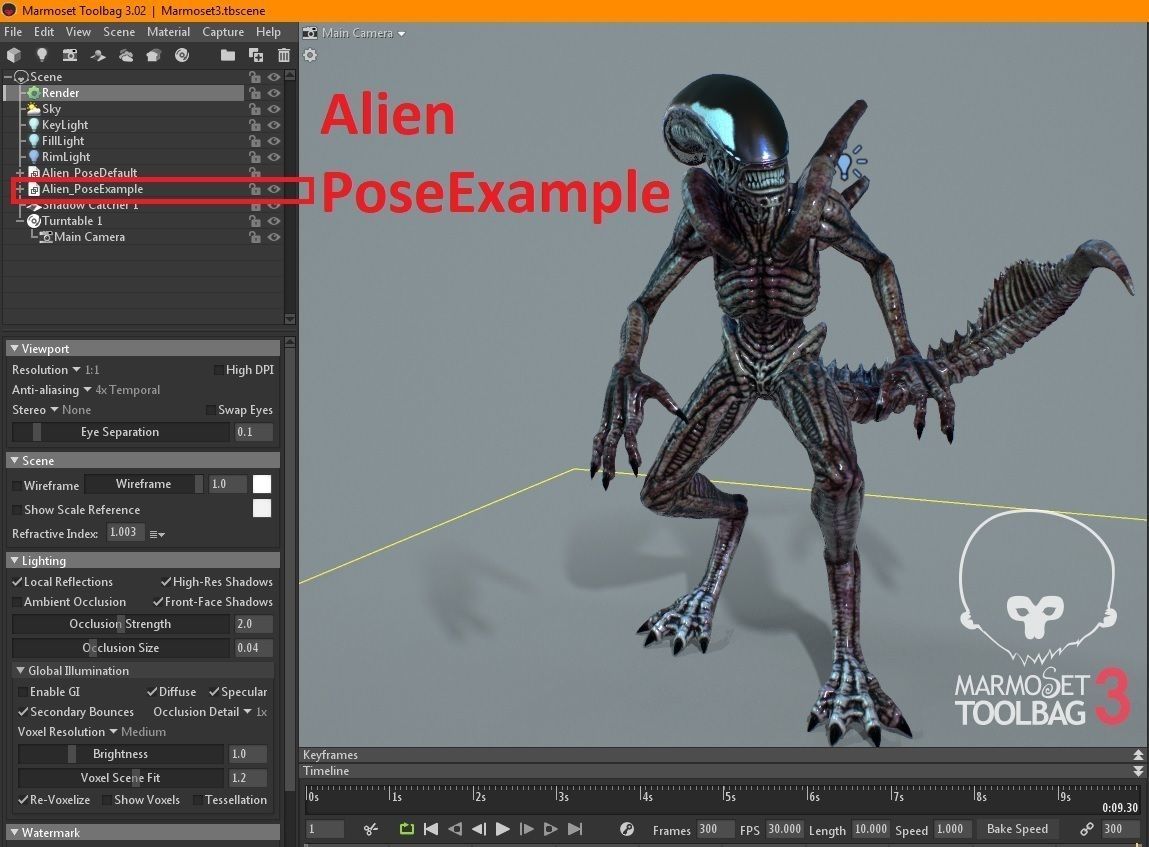Delete selected object with trash icon
The image size is (1149, 847).
click(284, 55)
